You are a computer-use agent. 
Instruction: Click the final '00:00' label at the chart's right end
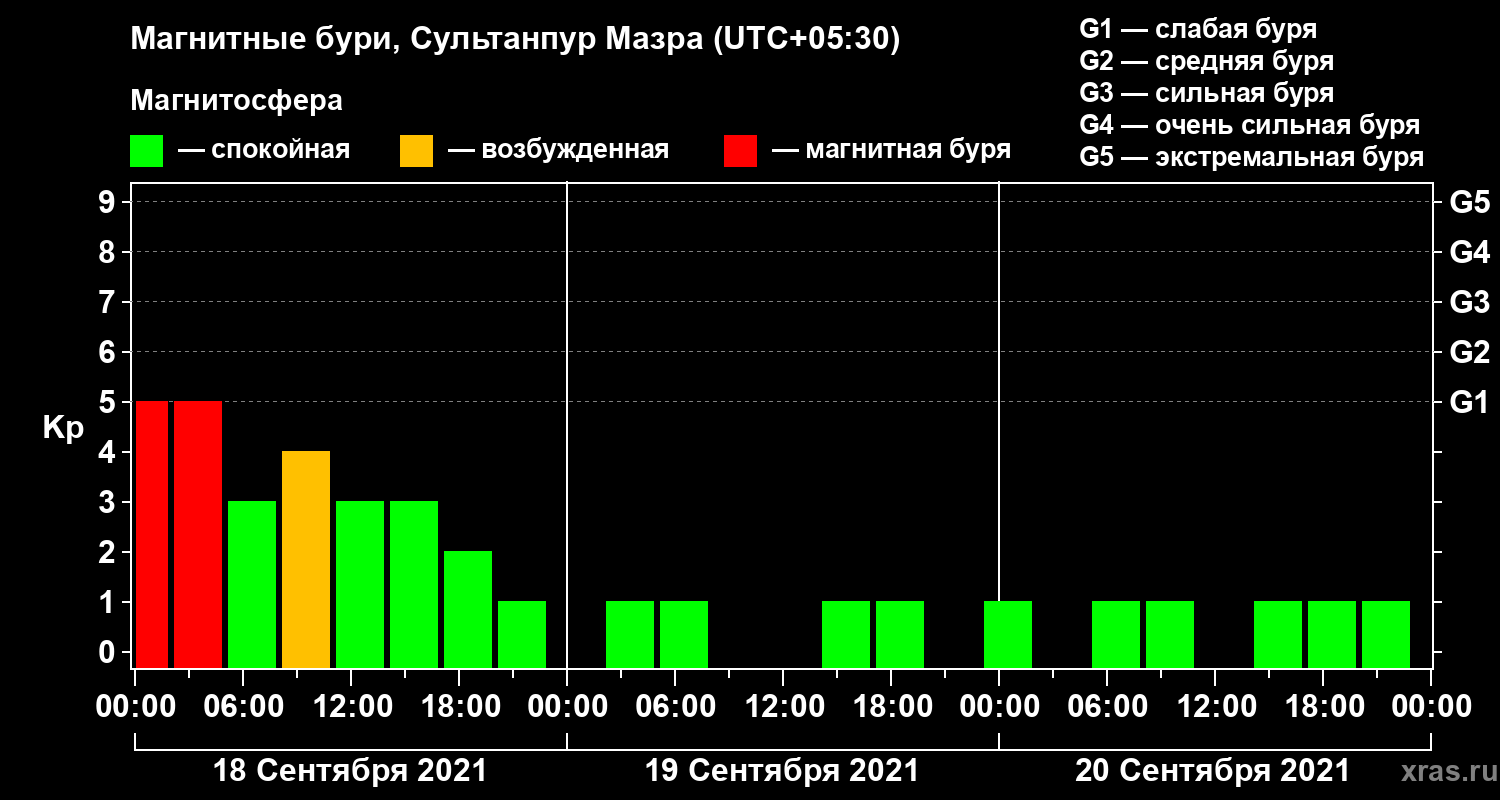click(1430, 707)
